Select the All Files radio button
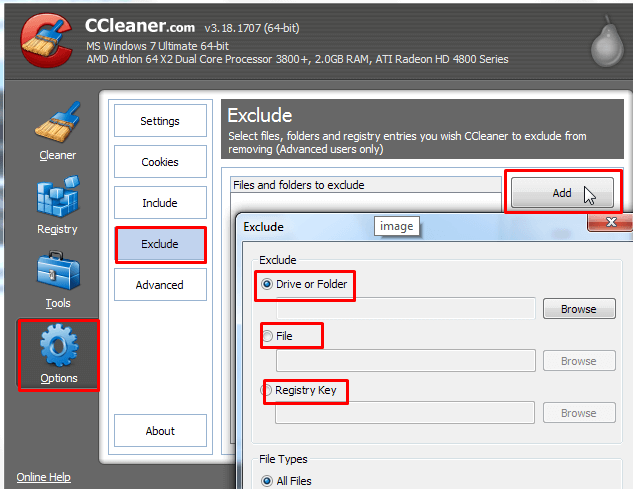 267,481
